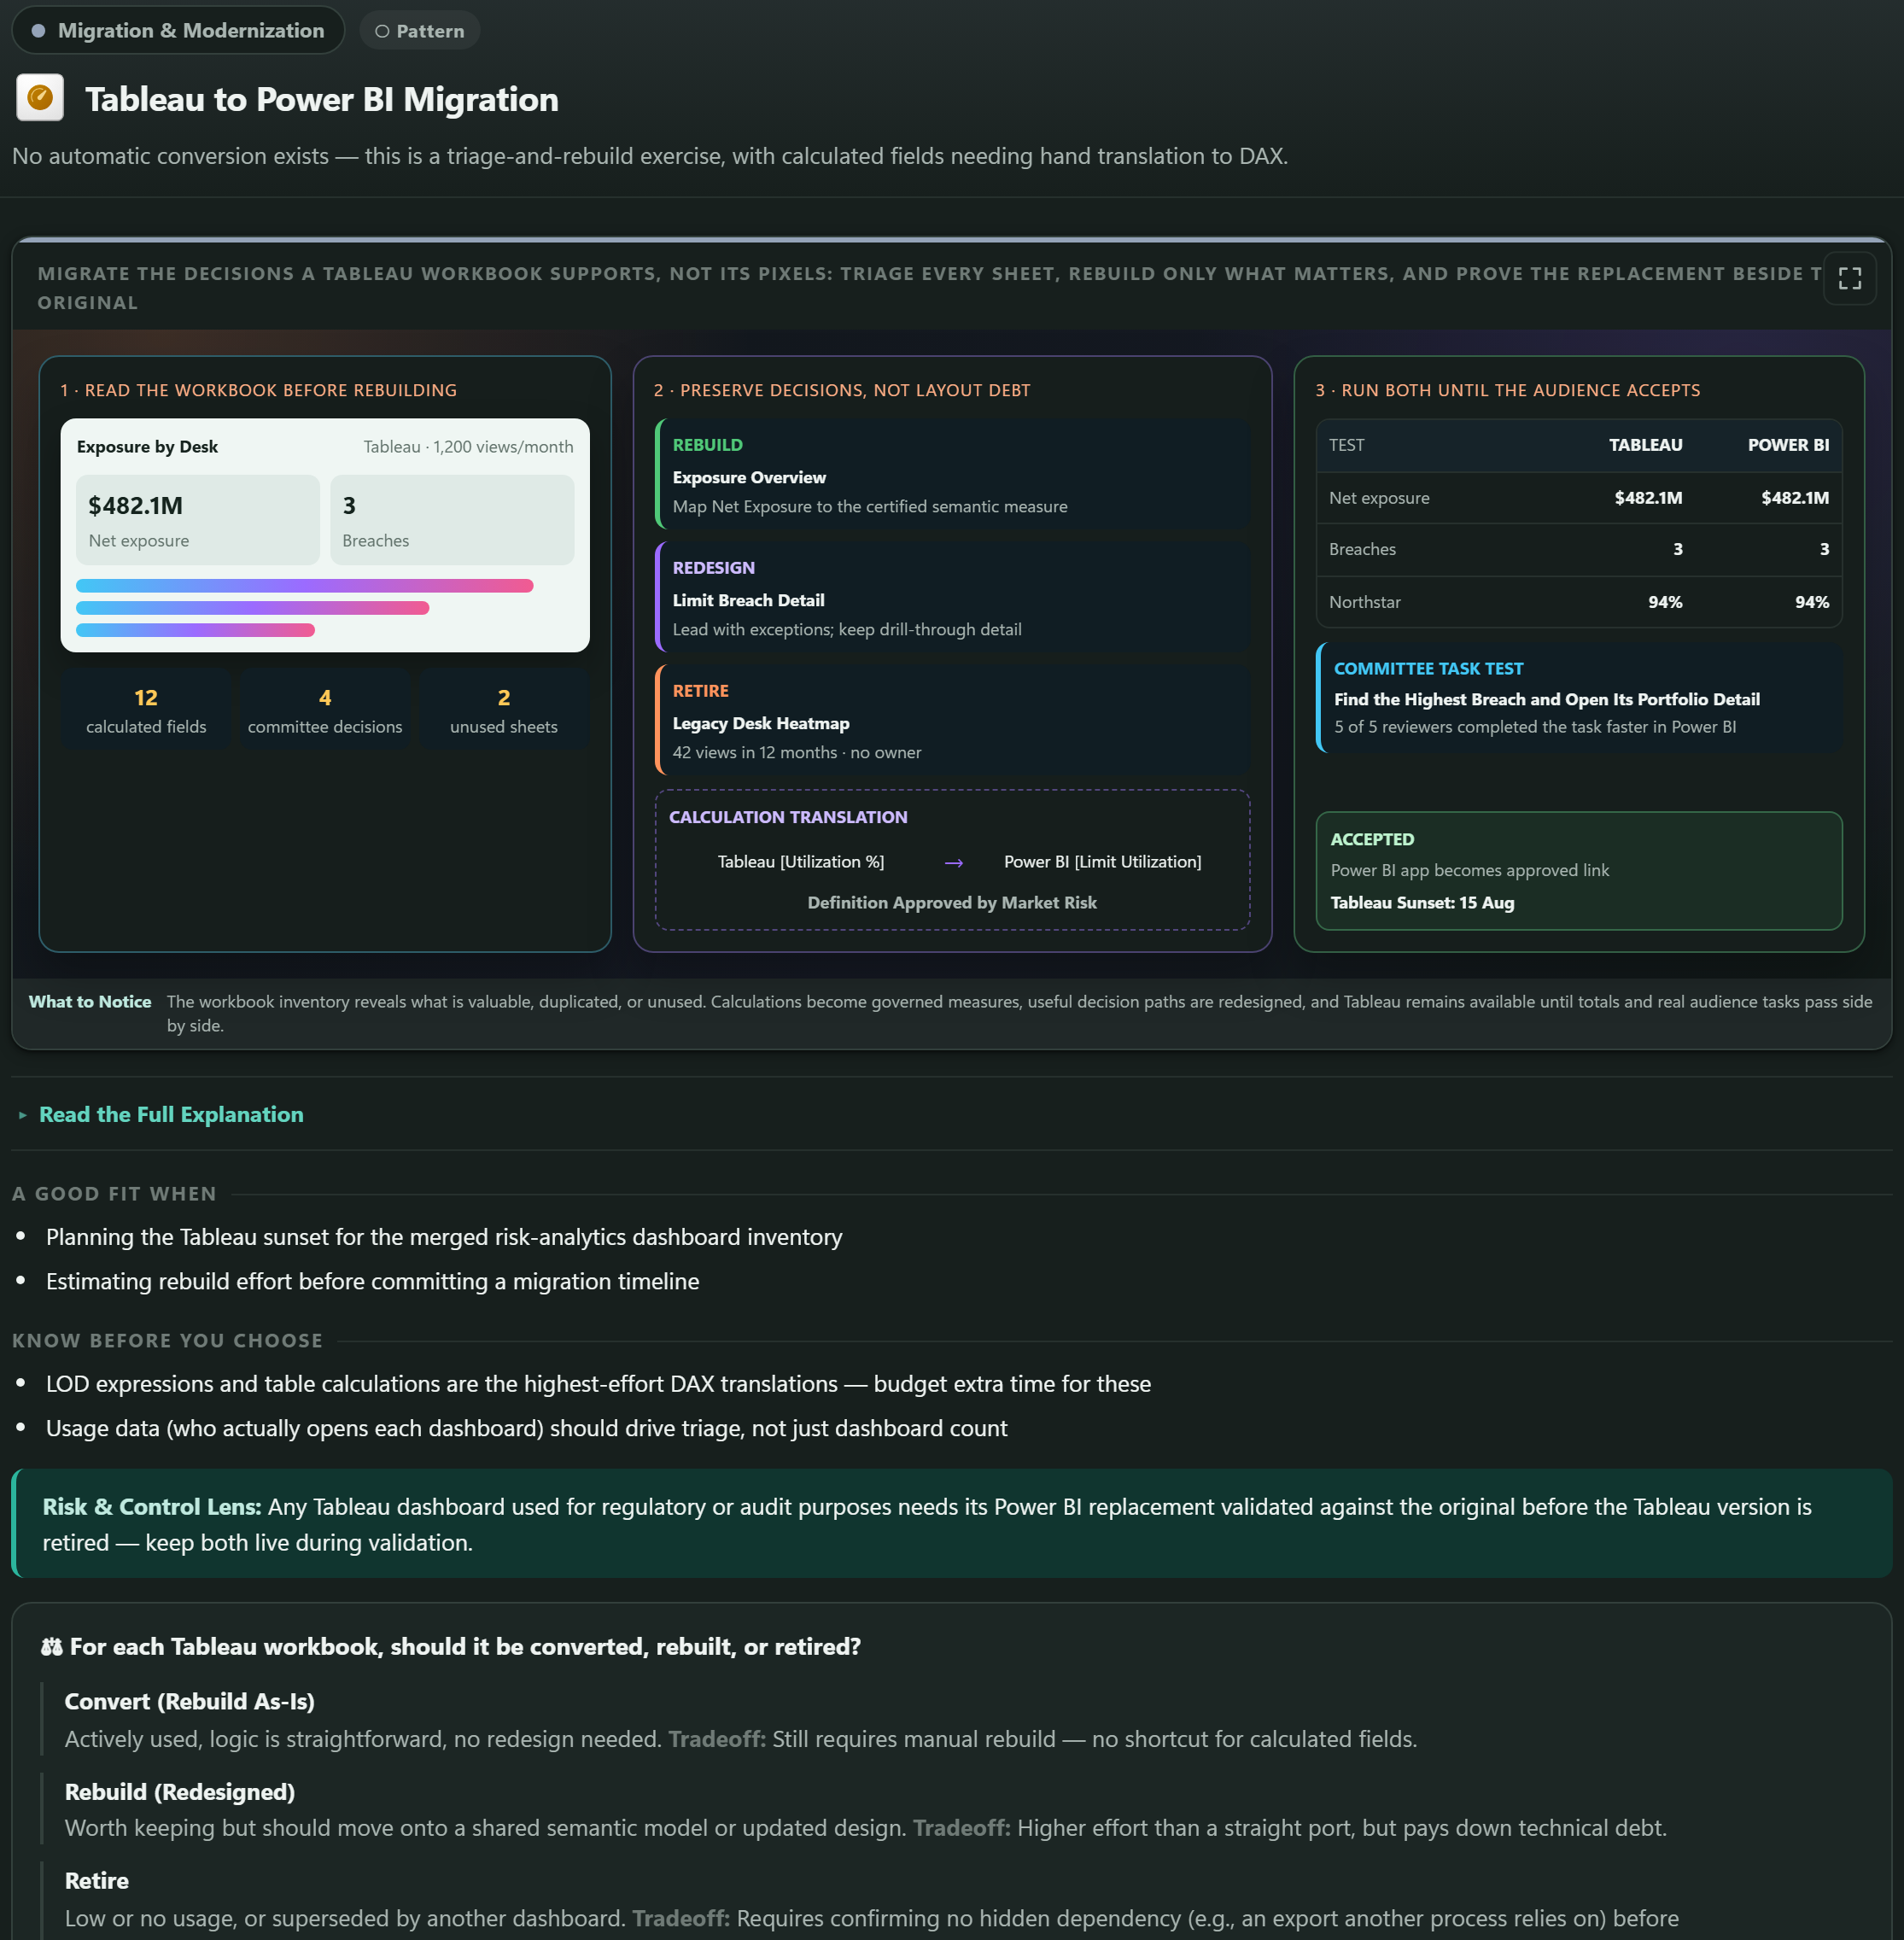Click the 2 unused sheets stat
This screenshot has height=1940, width=1904.
[x=504, y=710]
